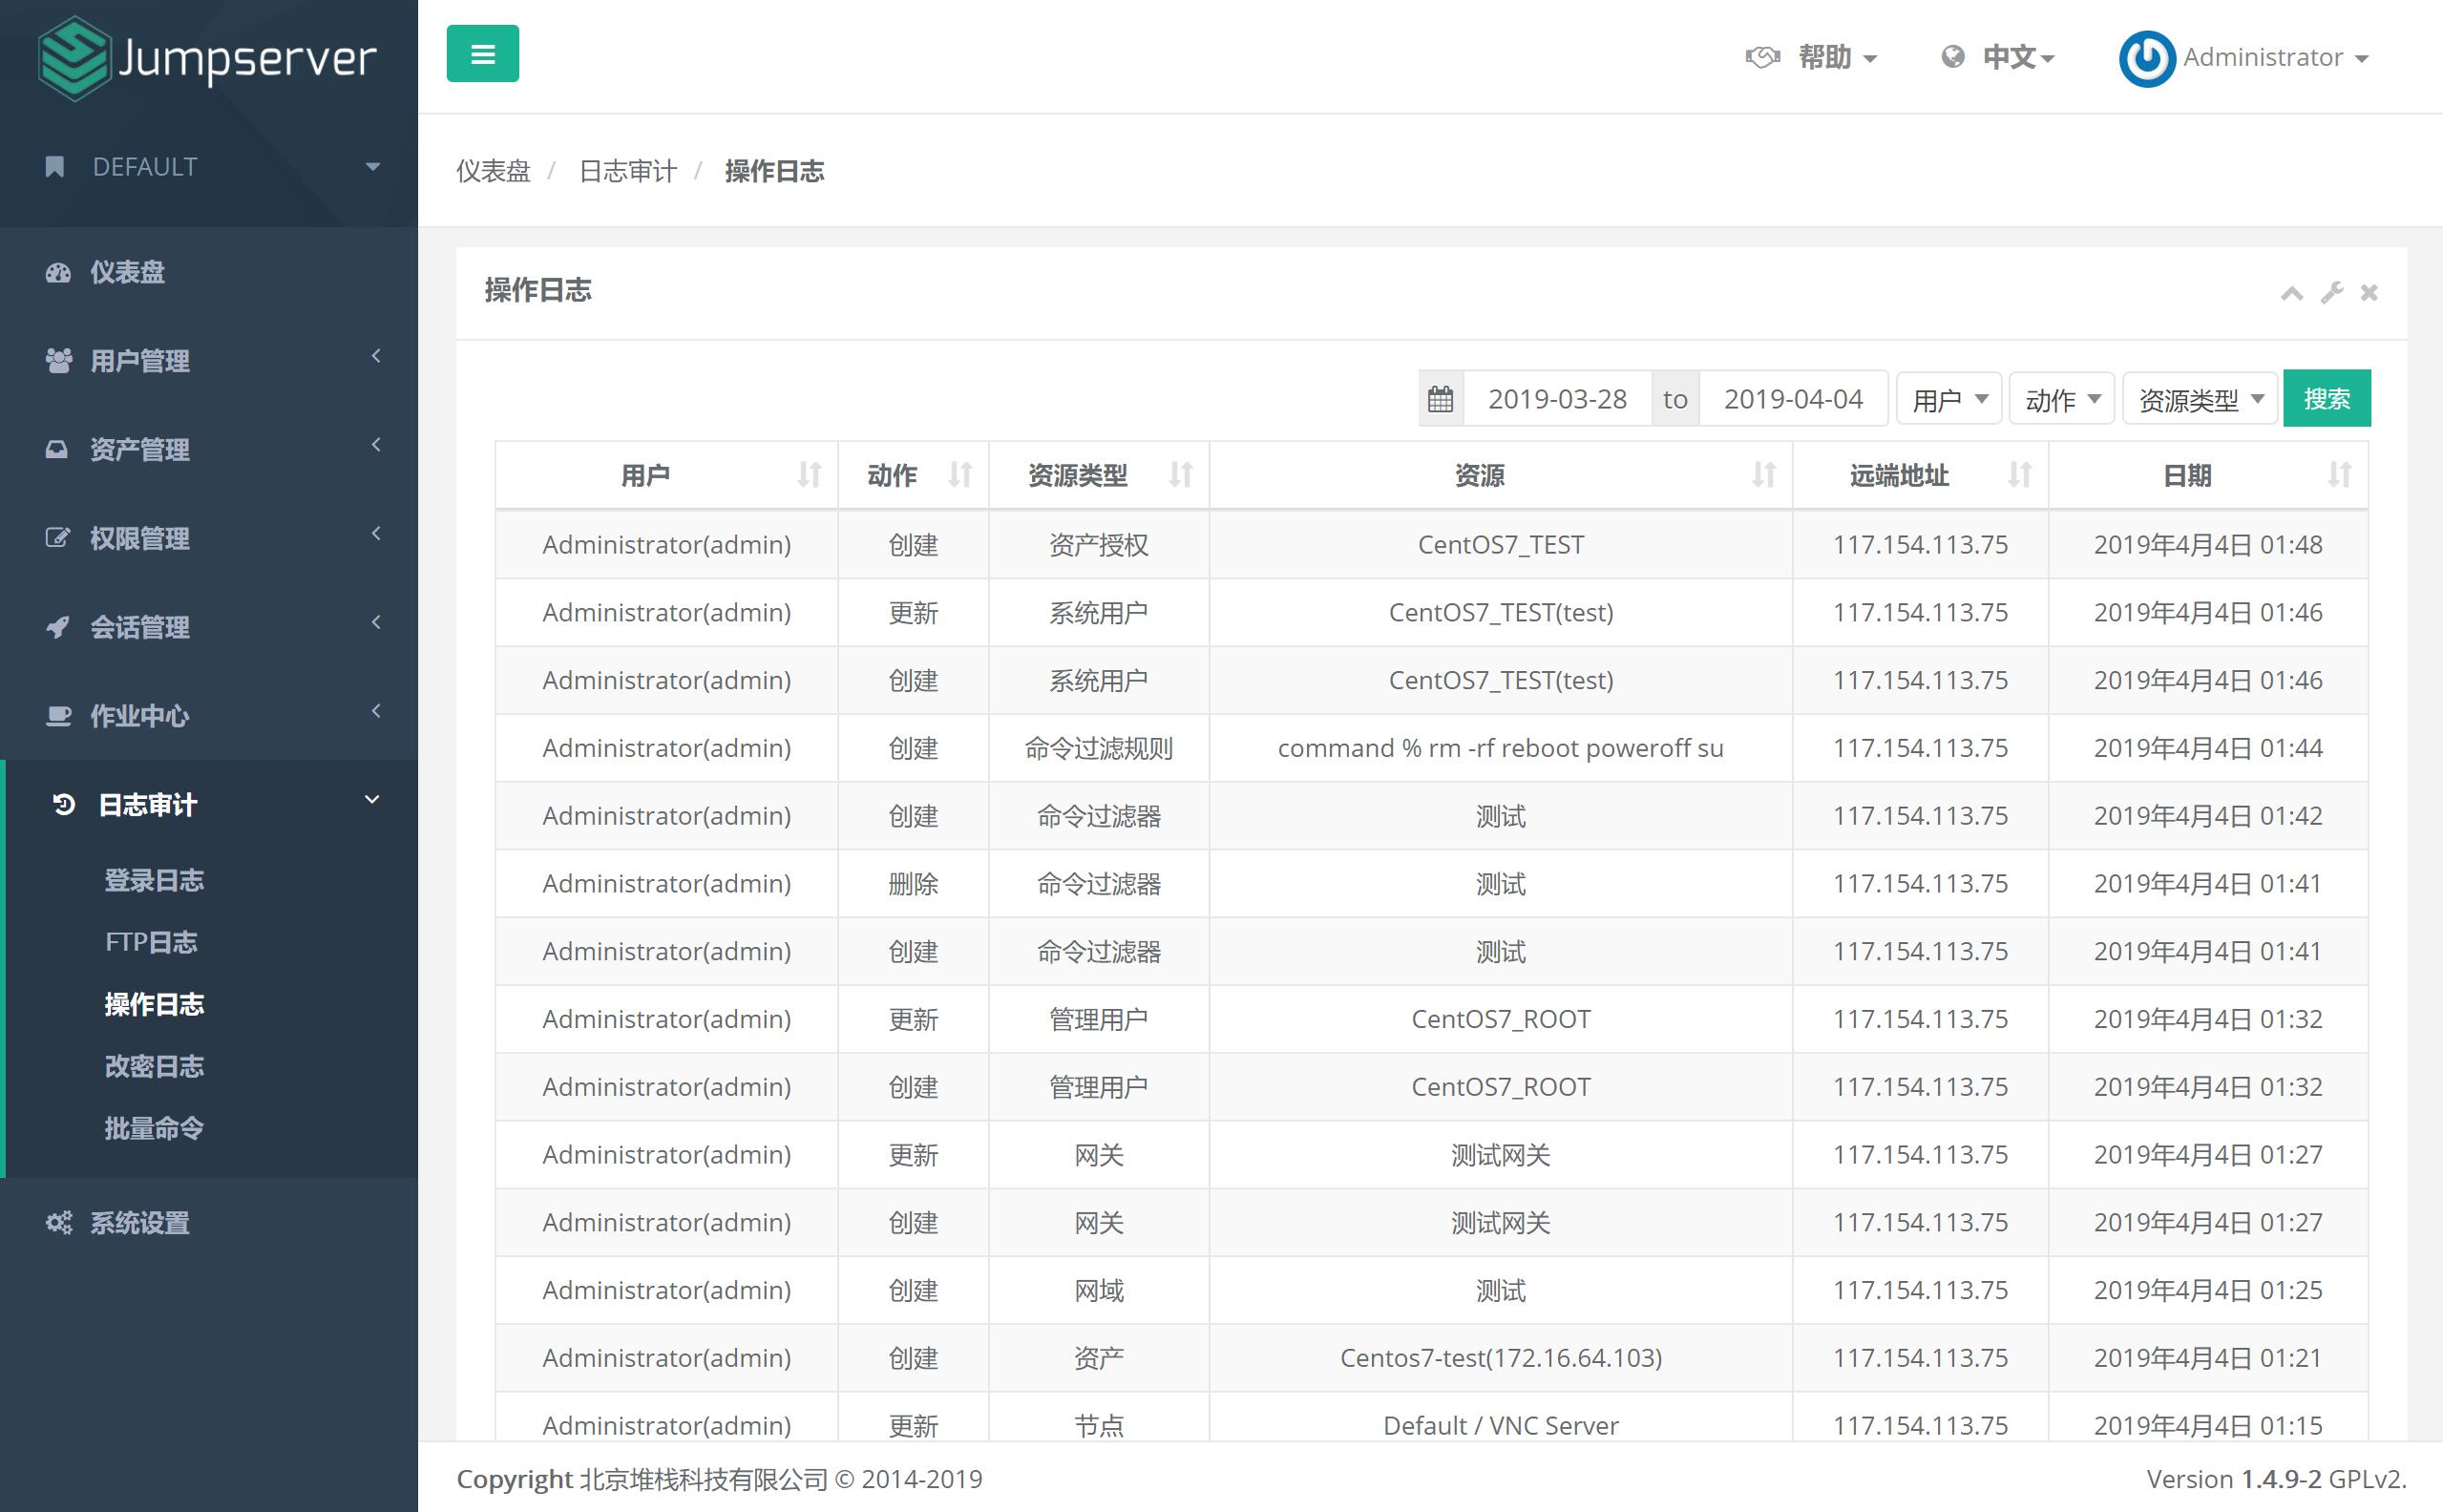Click Centos7-test(172.16.64.103) cell
The width and height of the screenshot is (2443, 1512).
pyautogui.click(x=1501, y=1358)
